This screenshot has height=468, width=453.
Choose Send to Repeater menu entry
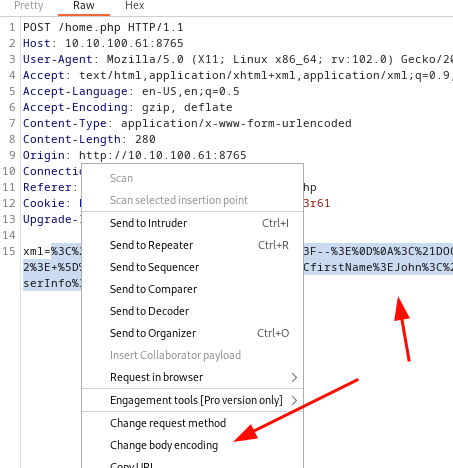click(x=192, y=245)
